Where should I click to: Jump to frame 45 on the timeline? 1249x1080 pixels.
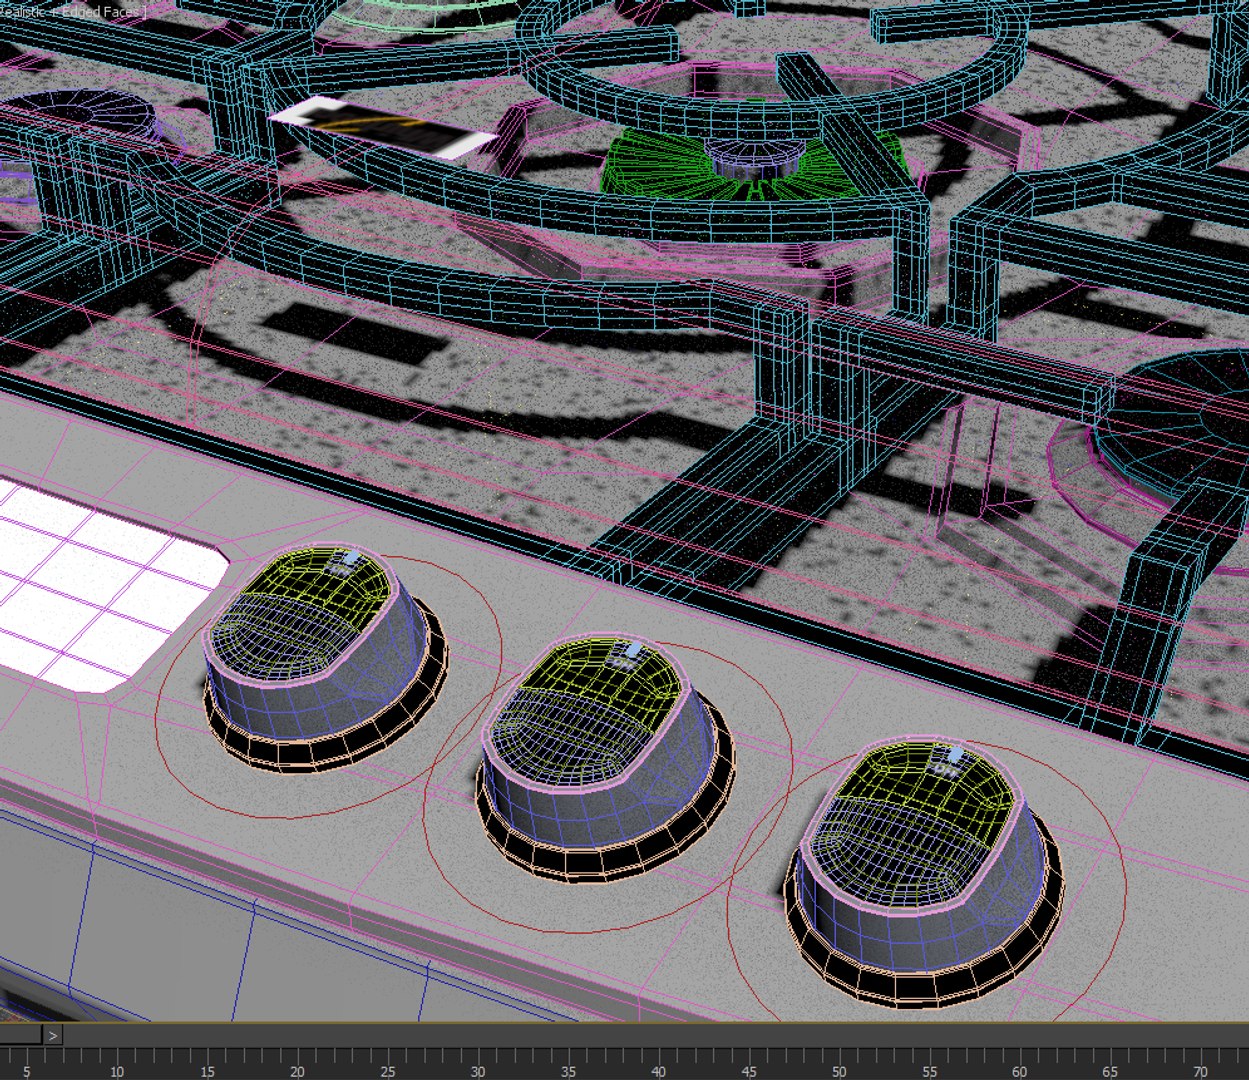click(748, 1071)
